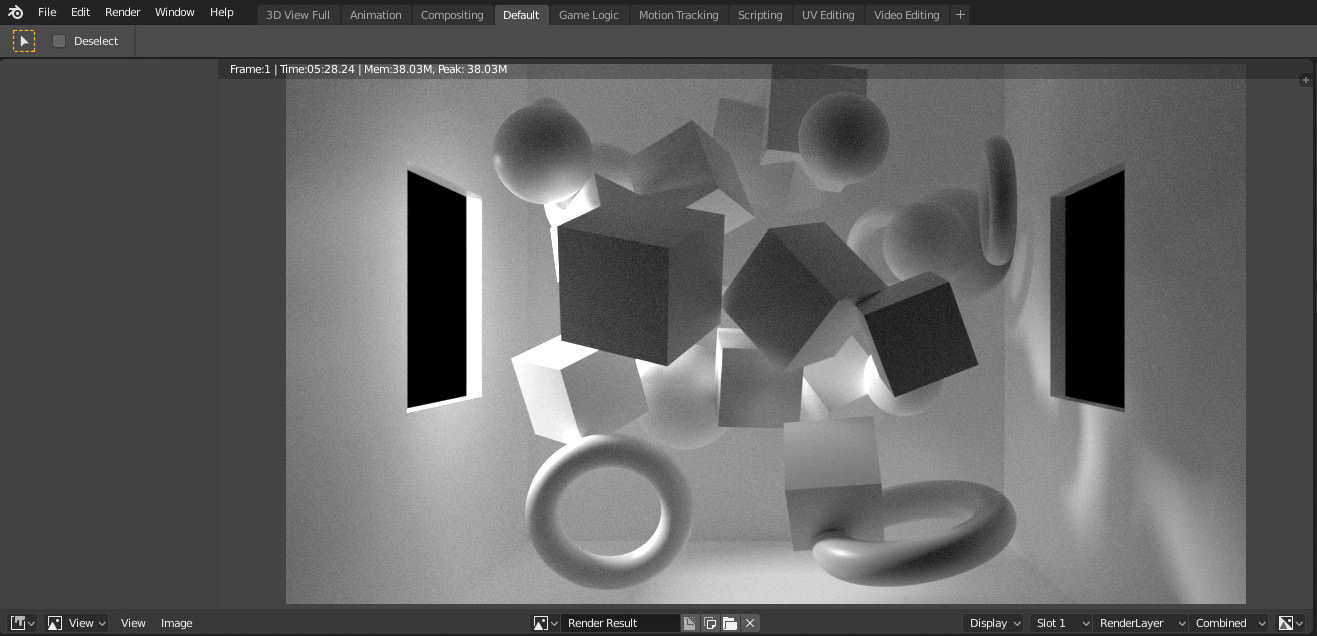
Task: Click the image browse icon next to Render Result
Action: (541, 622)
